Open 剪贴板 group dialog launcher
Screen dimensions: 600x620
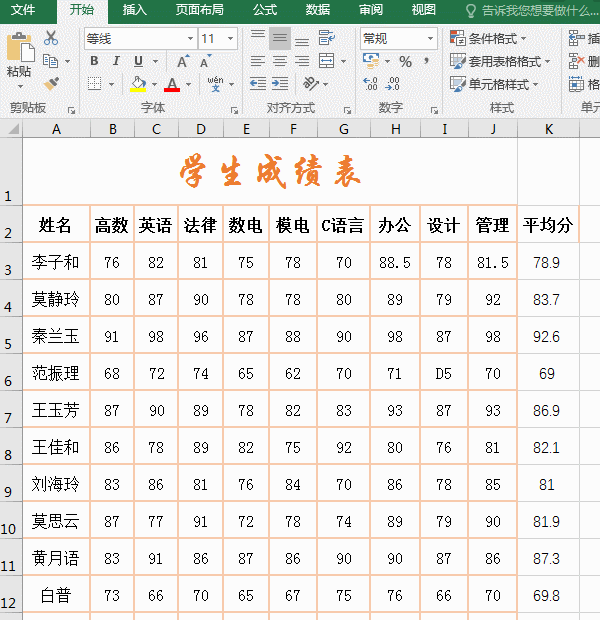tap(71, 110)
